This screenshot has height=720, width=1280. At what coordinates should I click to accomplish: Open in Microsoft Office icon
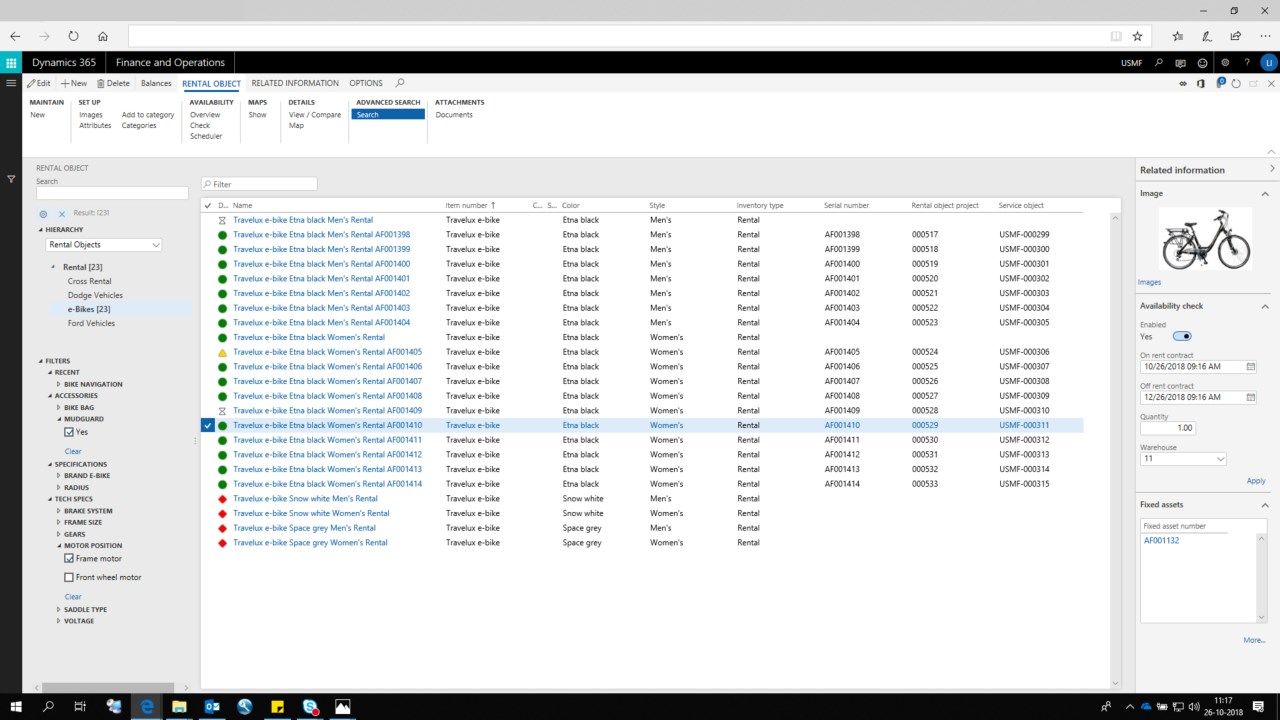(1201, 83)
